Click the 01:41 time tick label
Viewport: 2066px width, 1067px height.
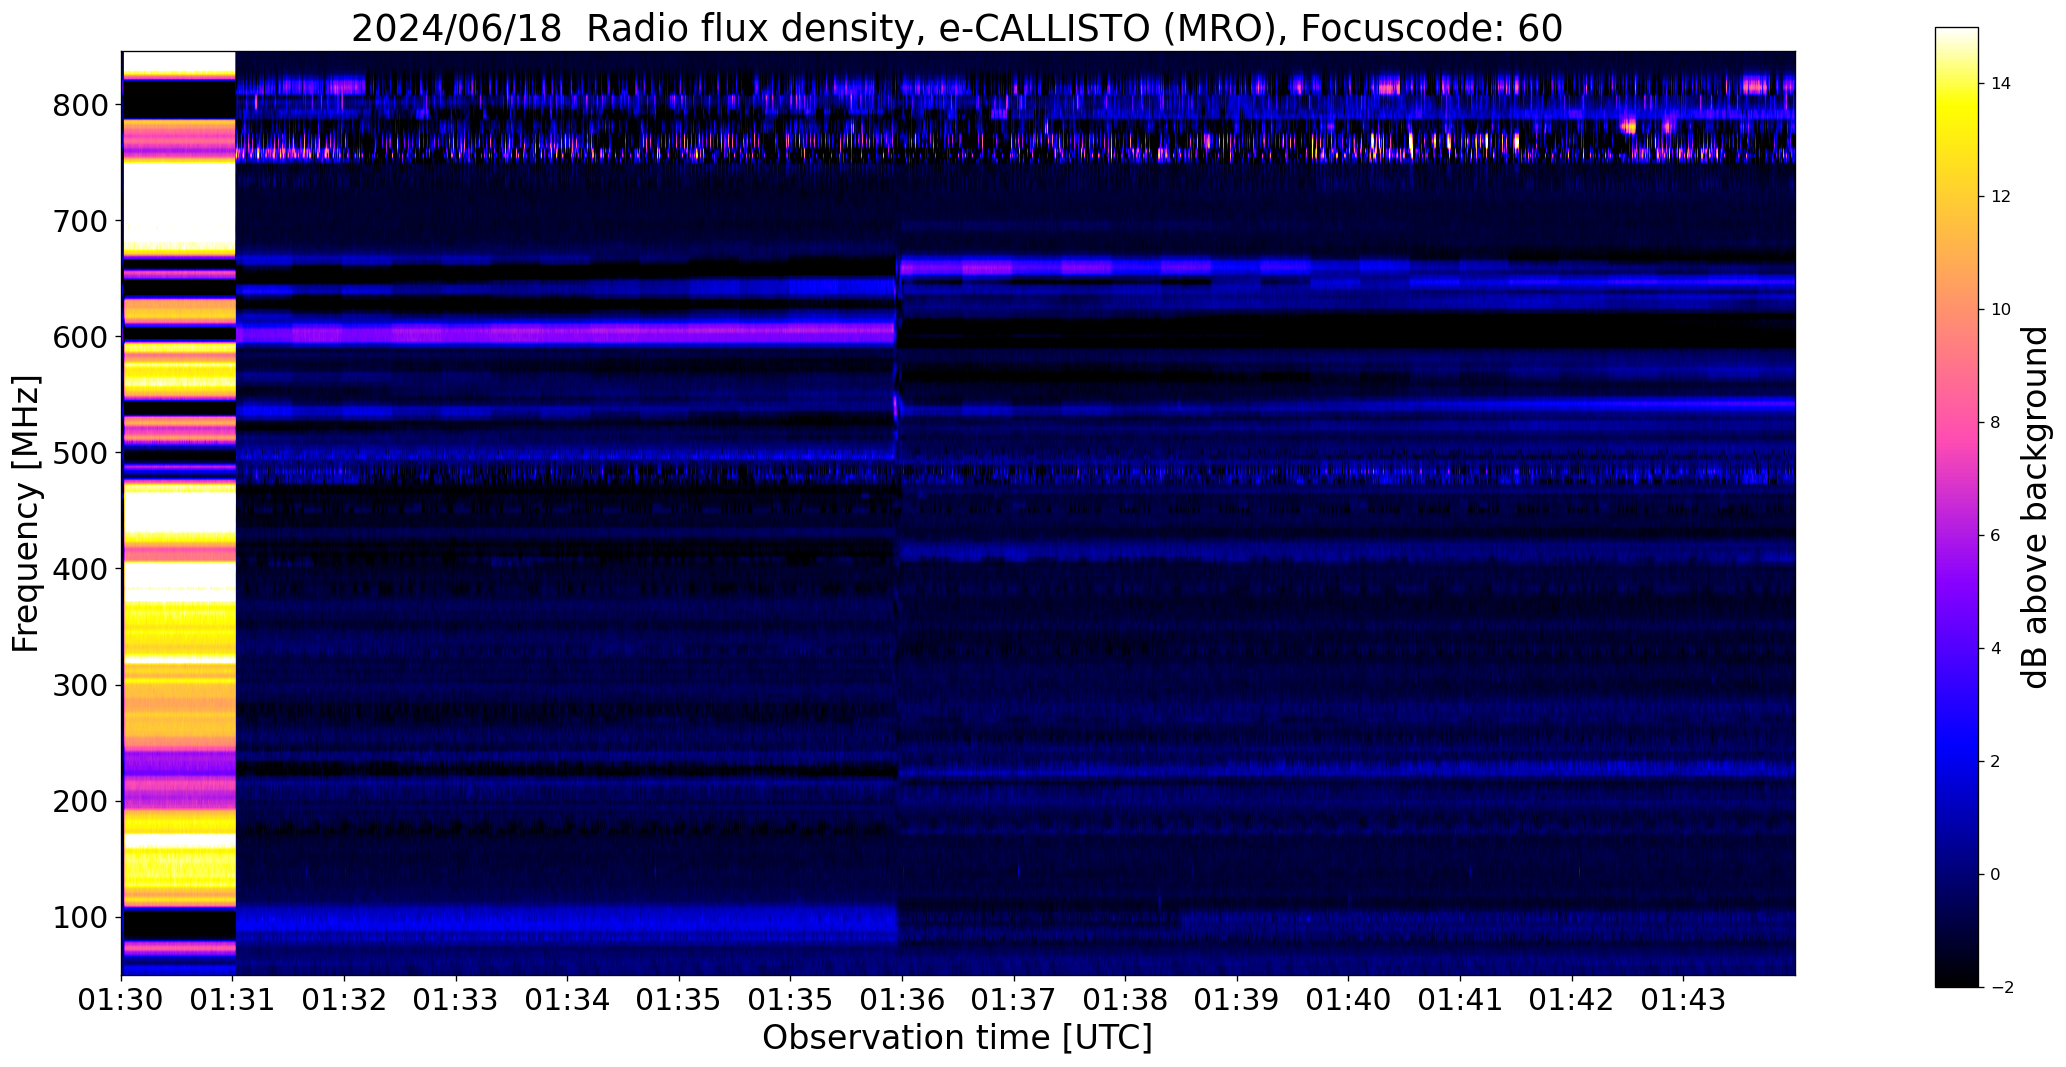click(1461, 1000)
